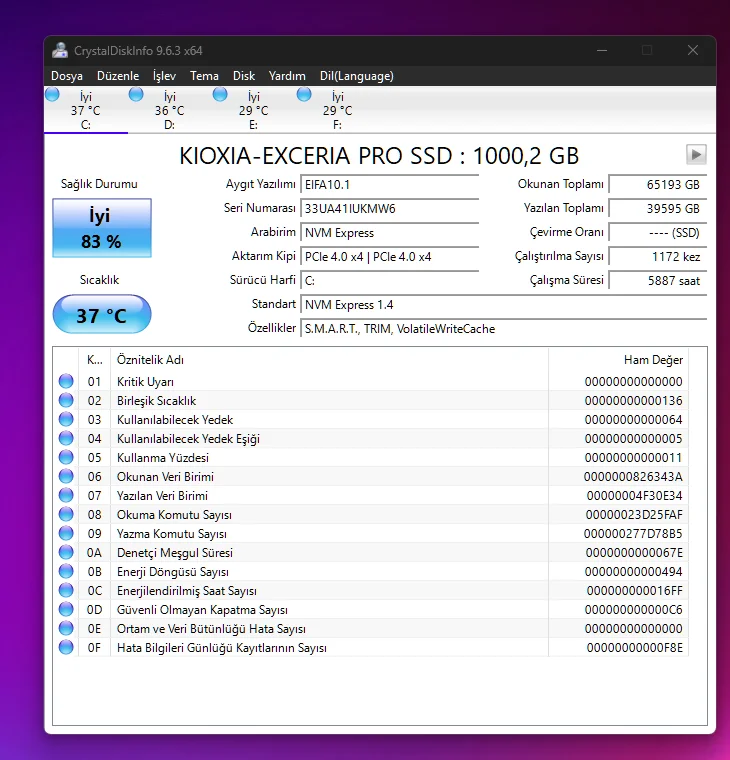The height and width of the screenshot is (760, 730).
Task: Click Yazılan Toplamı value 39595 GB
Action: [x=658, y=208]
